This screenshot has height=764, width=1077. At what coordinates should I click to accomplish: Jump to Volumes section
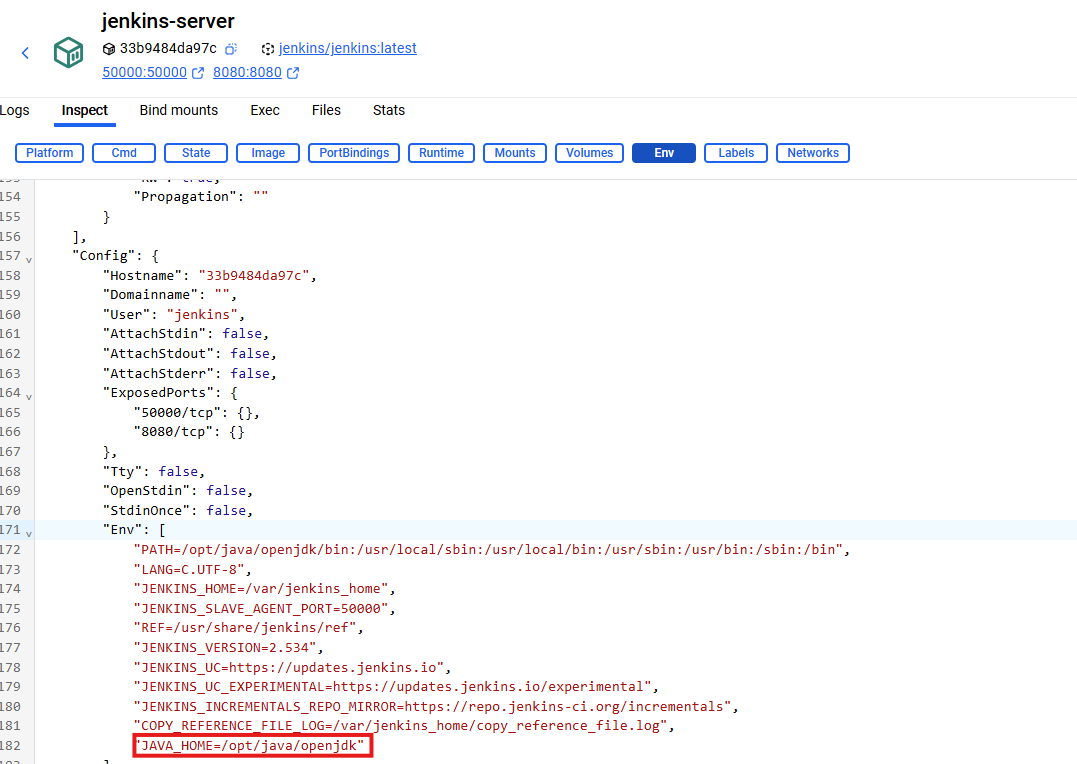[589, 153]
